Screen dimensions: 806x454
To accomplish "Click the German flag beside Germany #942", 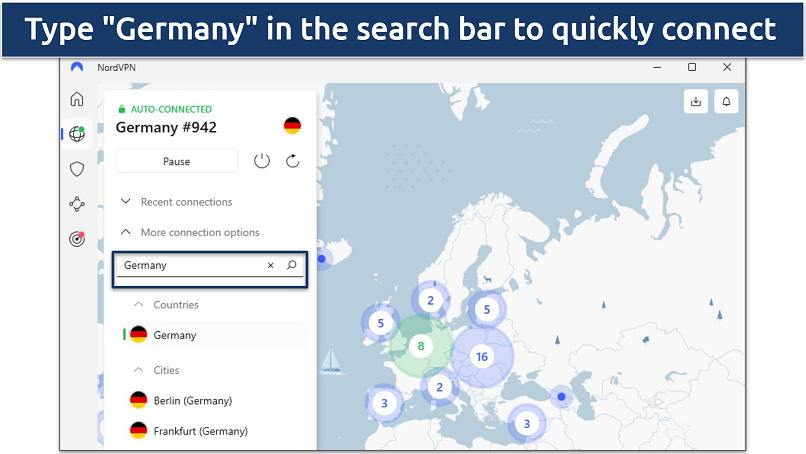I will click(x=292, y=125).
